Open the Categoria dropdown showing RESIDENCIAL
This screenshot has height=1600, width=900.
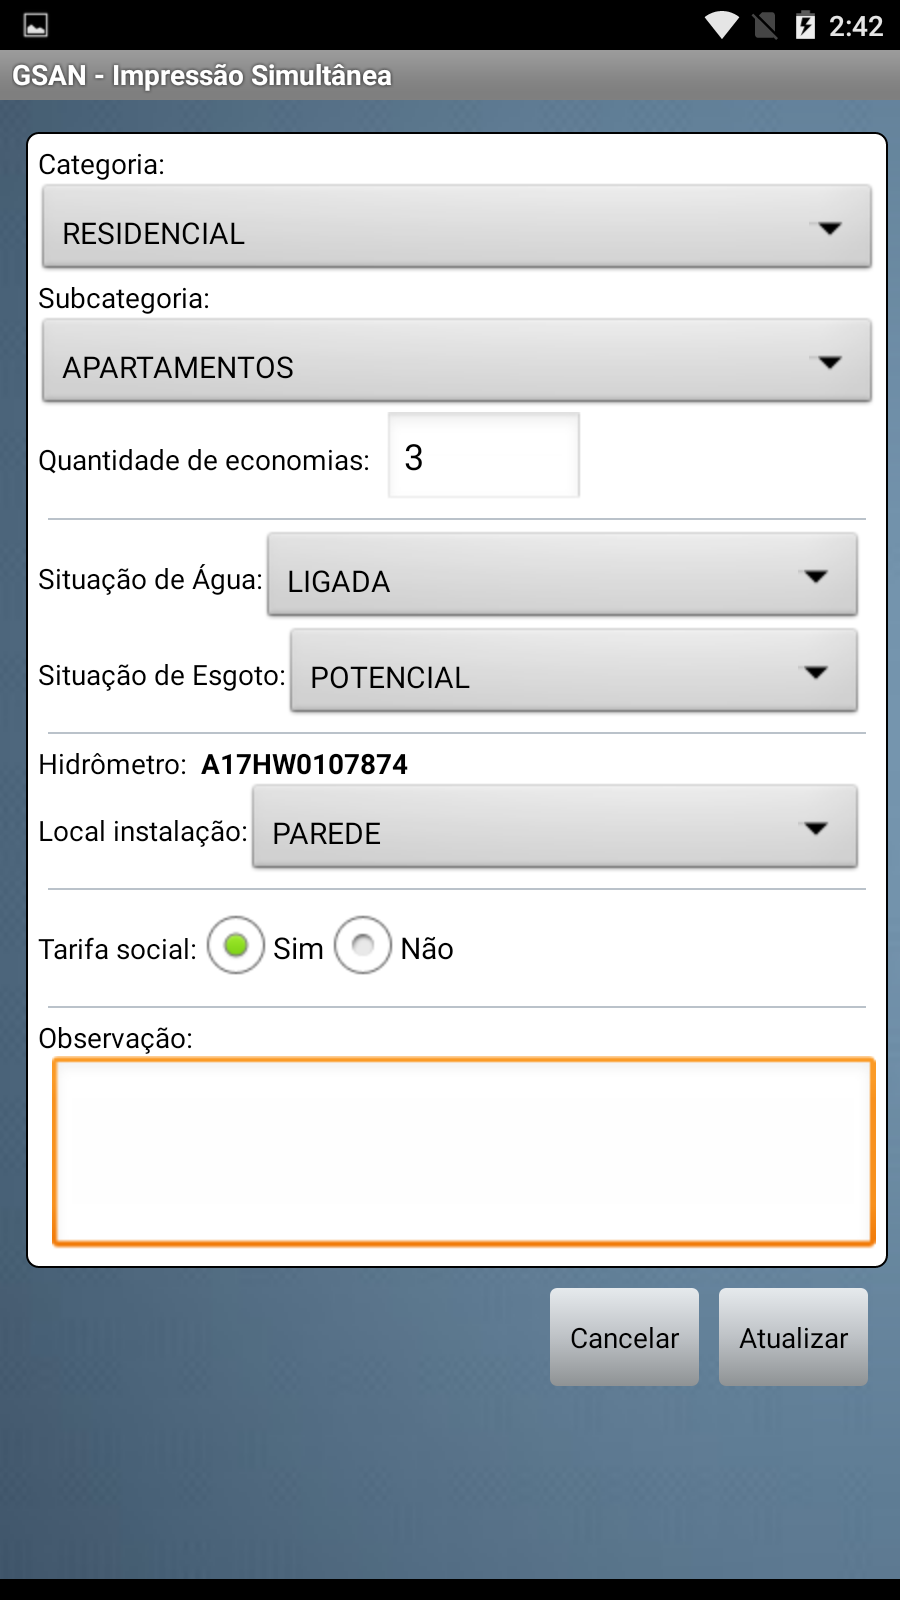pos(456,227)
